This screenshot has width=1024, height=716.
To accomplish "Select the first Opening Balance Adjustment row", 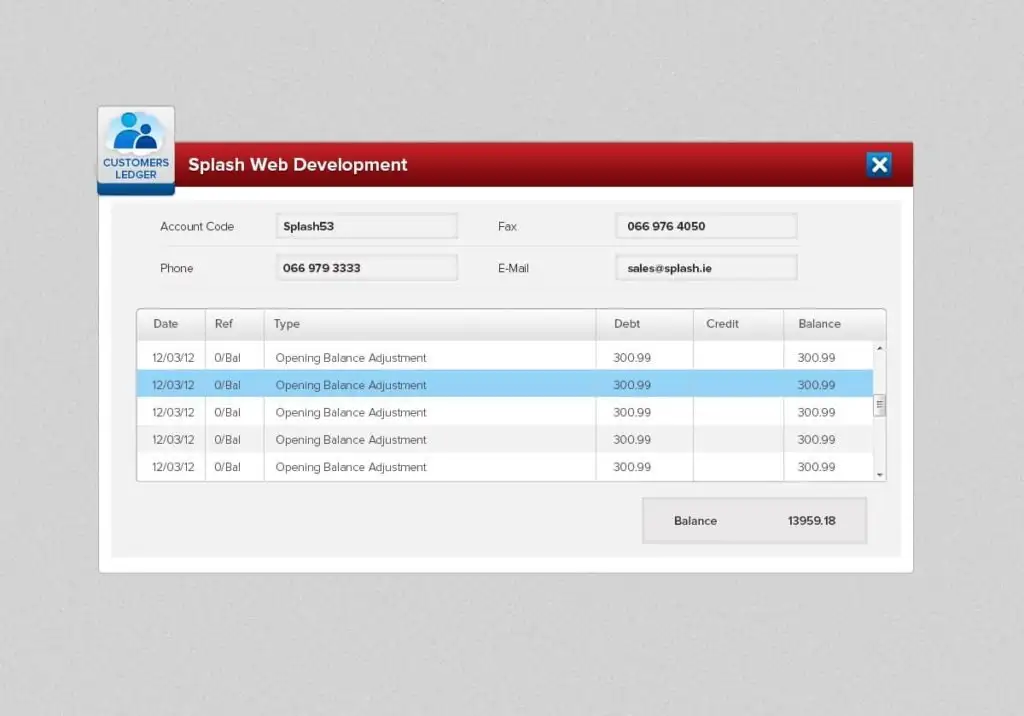I will [x=505, y=357].
